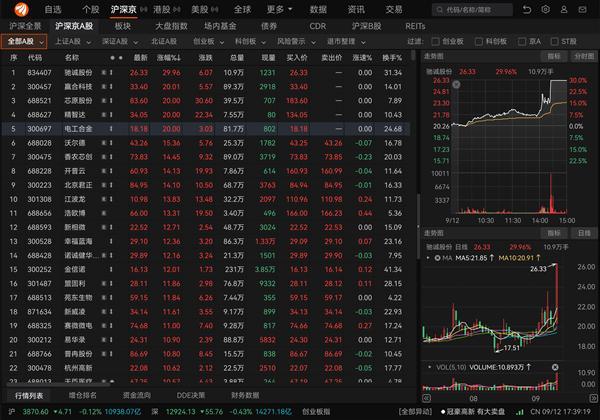The image size is (600, 420).
Task: Enable the 创业板 filter checkbox
Action: coord(436,42)
